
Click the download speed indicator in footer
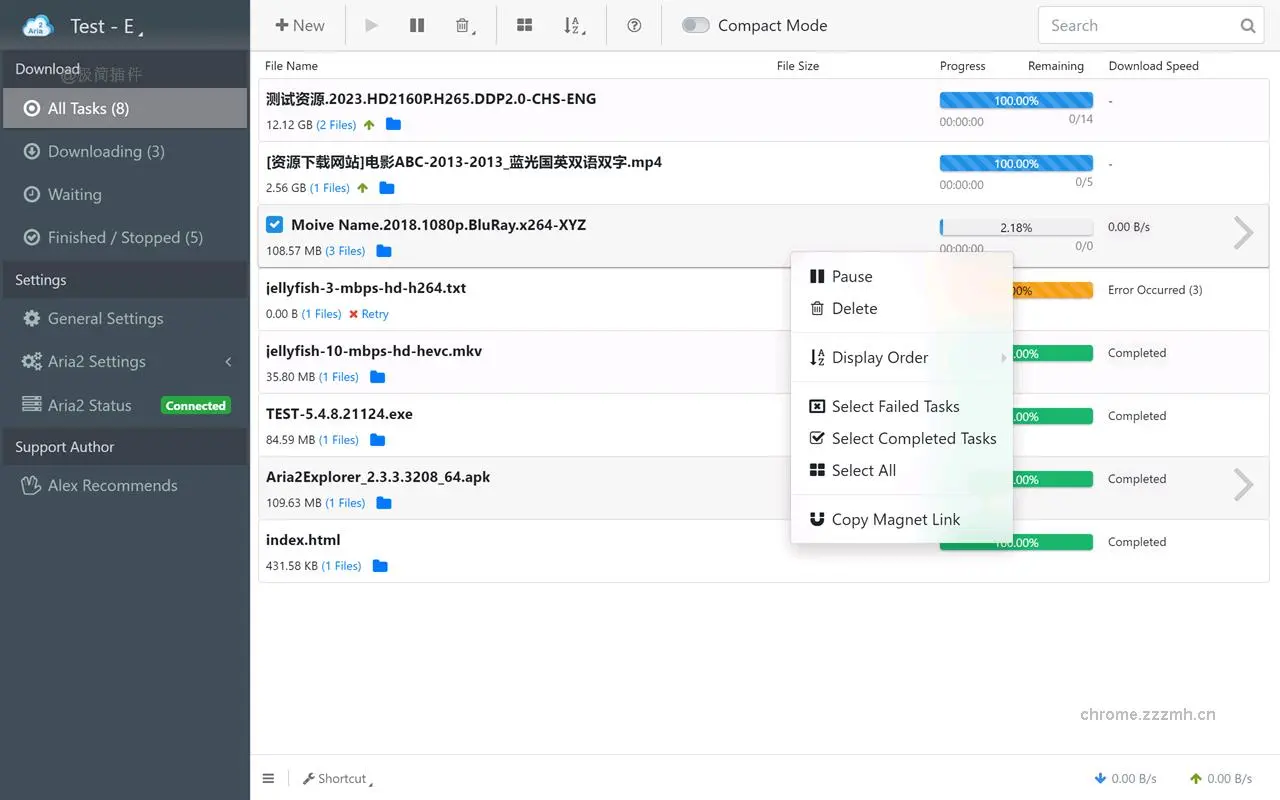(1125, 778)
